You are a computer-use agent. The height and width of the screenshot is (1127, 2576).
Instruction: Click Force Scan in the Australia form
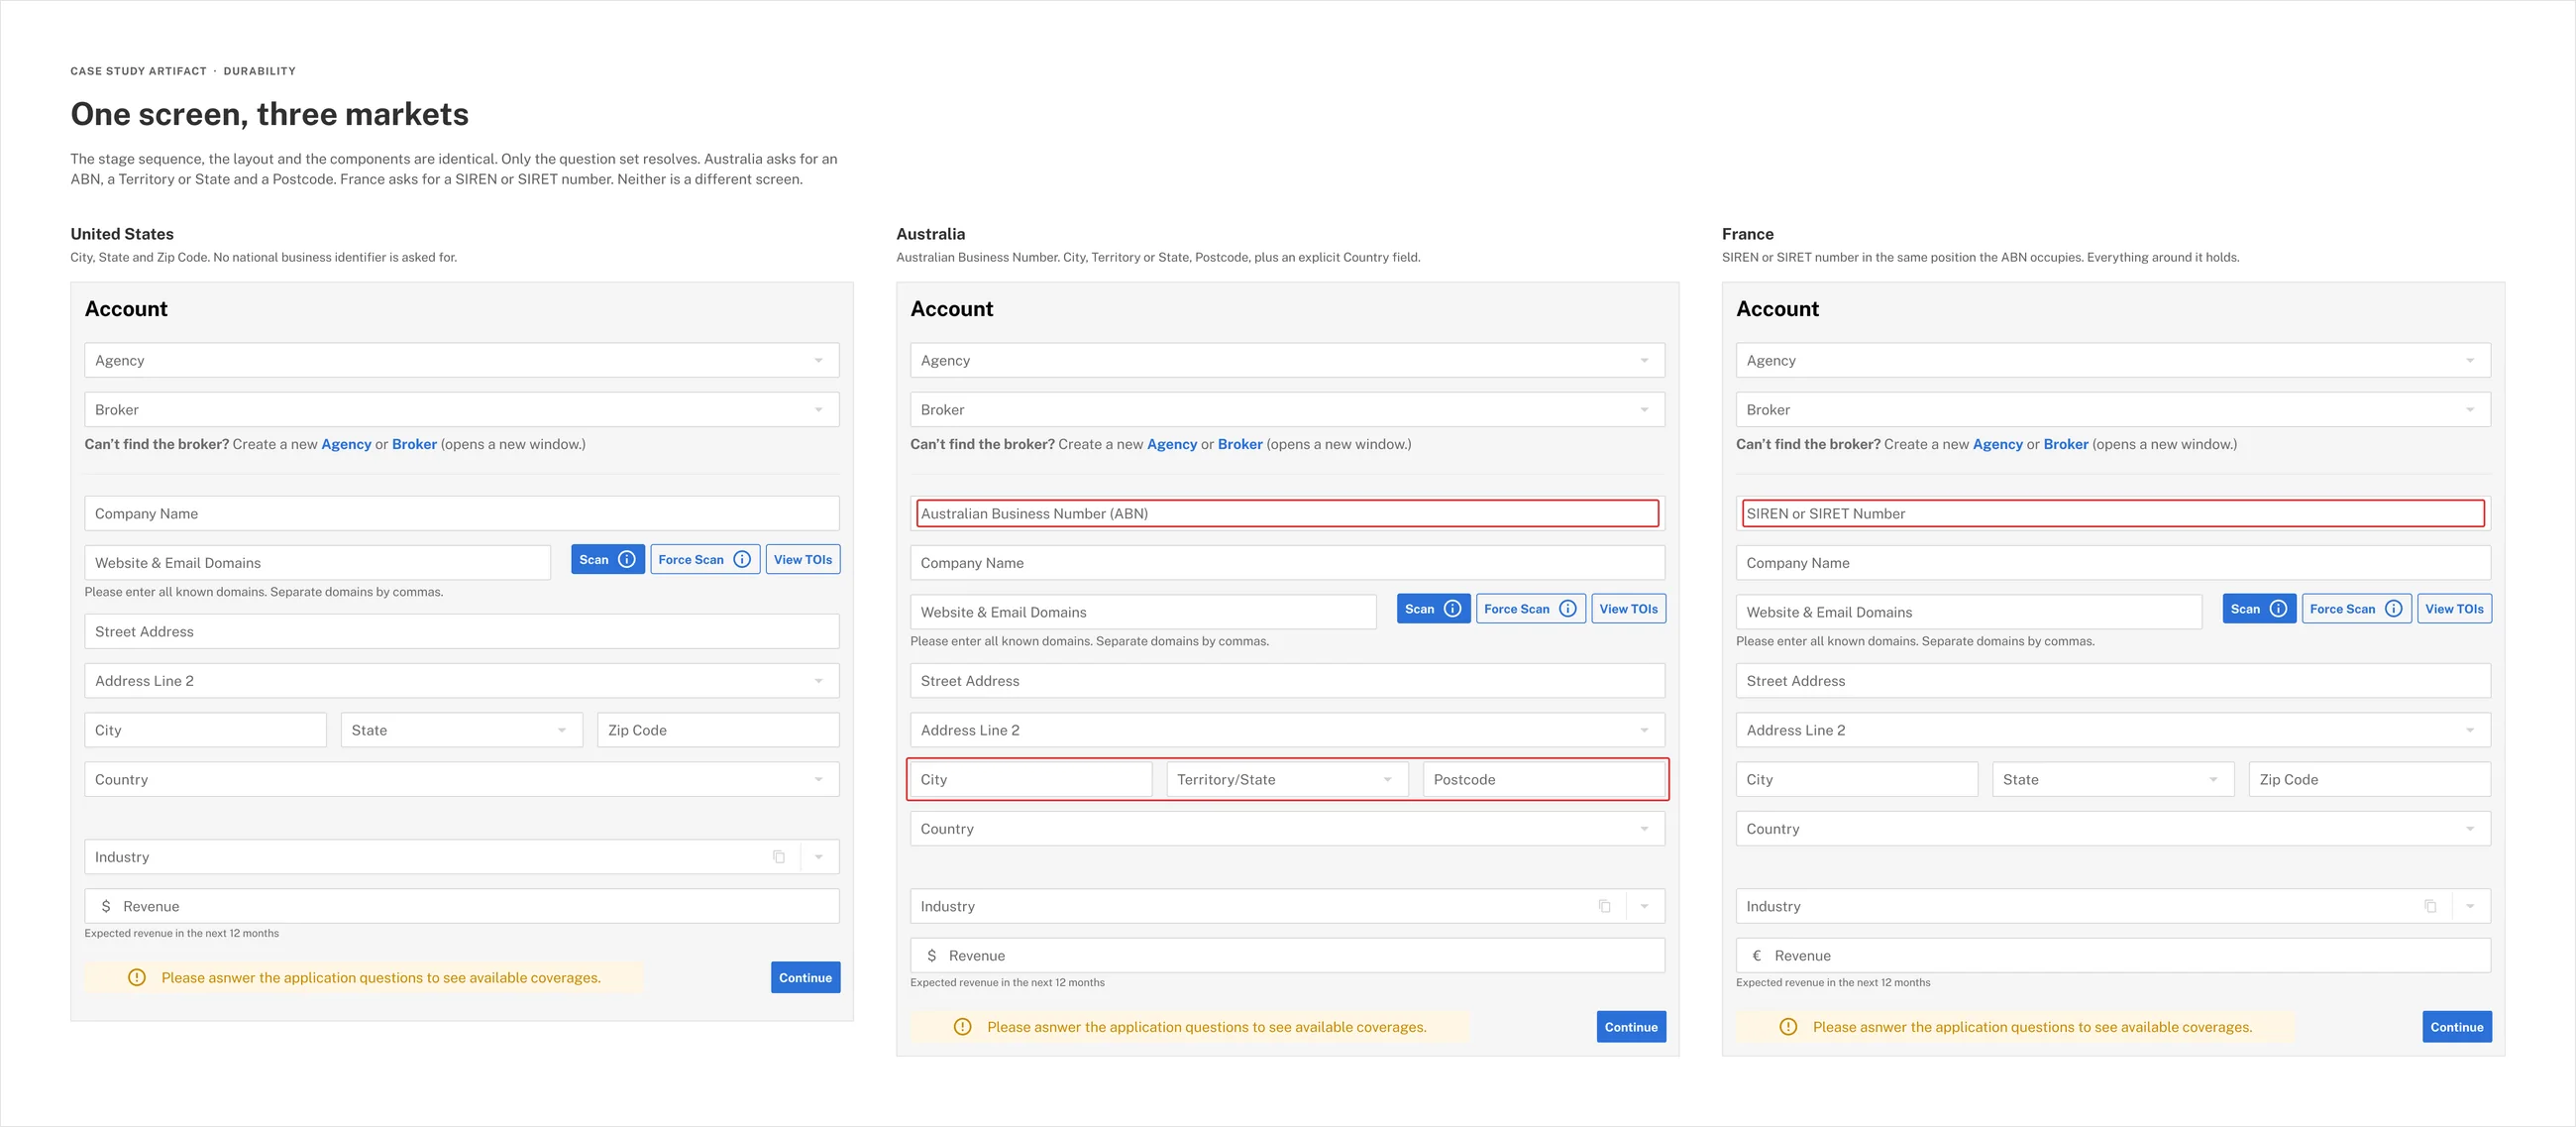tap(1531, 609)
